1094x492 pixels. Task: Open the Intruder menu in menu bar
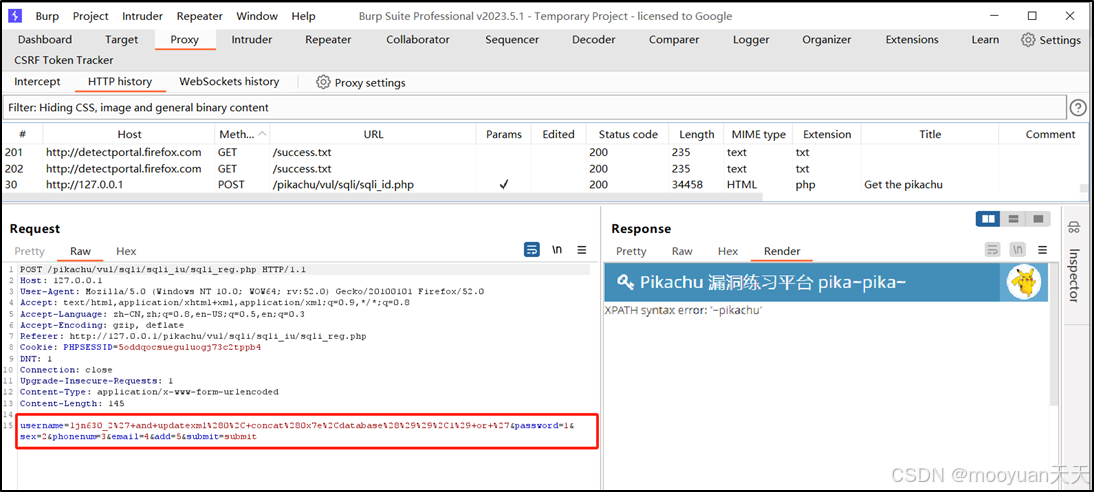[142, 16]
